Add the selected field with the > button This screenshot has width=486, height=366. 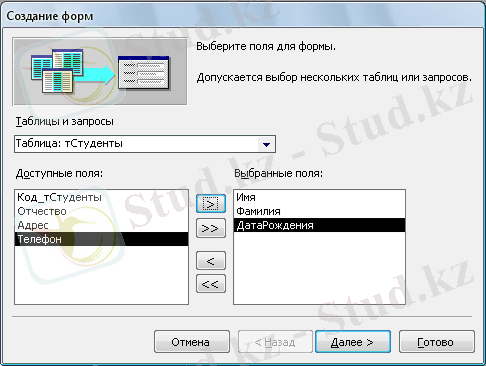pyautogui.click(x=211, y=204)
